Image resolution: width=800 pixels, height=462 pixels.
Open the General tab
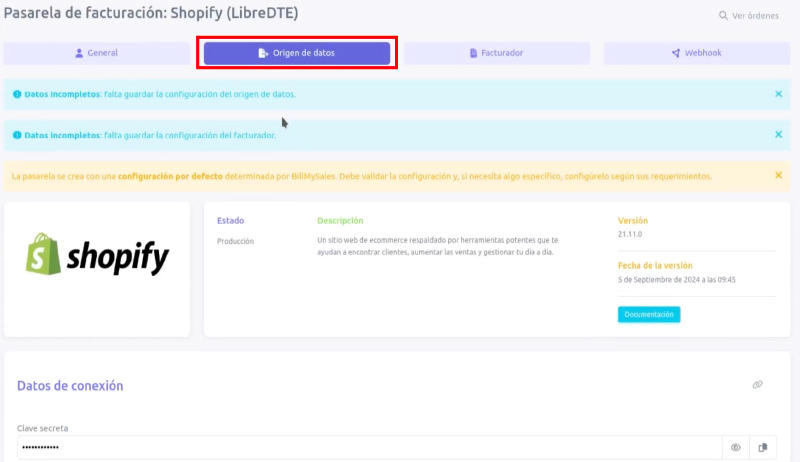[97, 53]
